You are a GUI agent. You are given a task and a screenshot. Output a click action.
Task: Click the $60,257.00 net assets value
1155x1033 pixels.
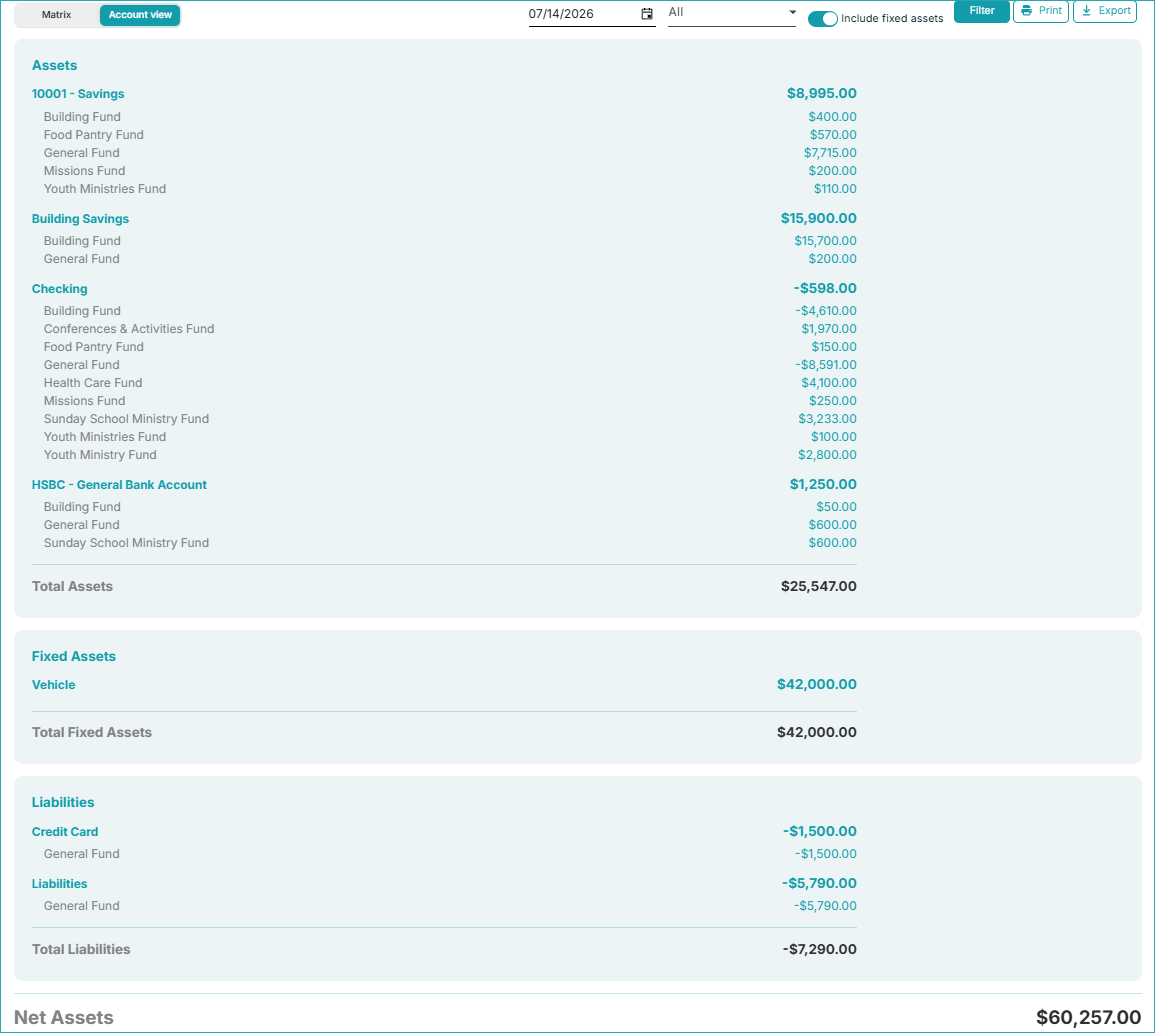click(1089, 1018)
